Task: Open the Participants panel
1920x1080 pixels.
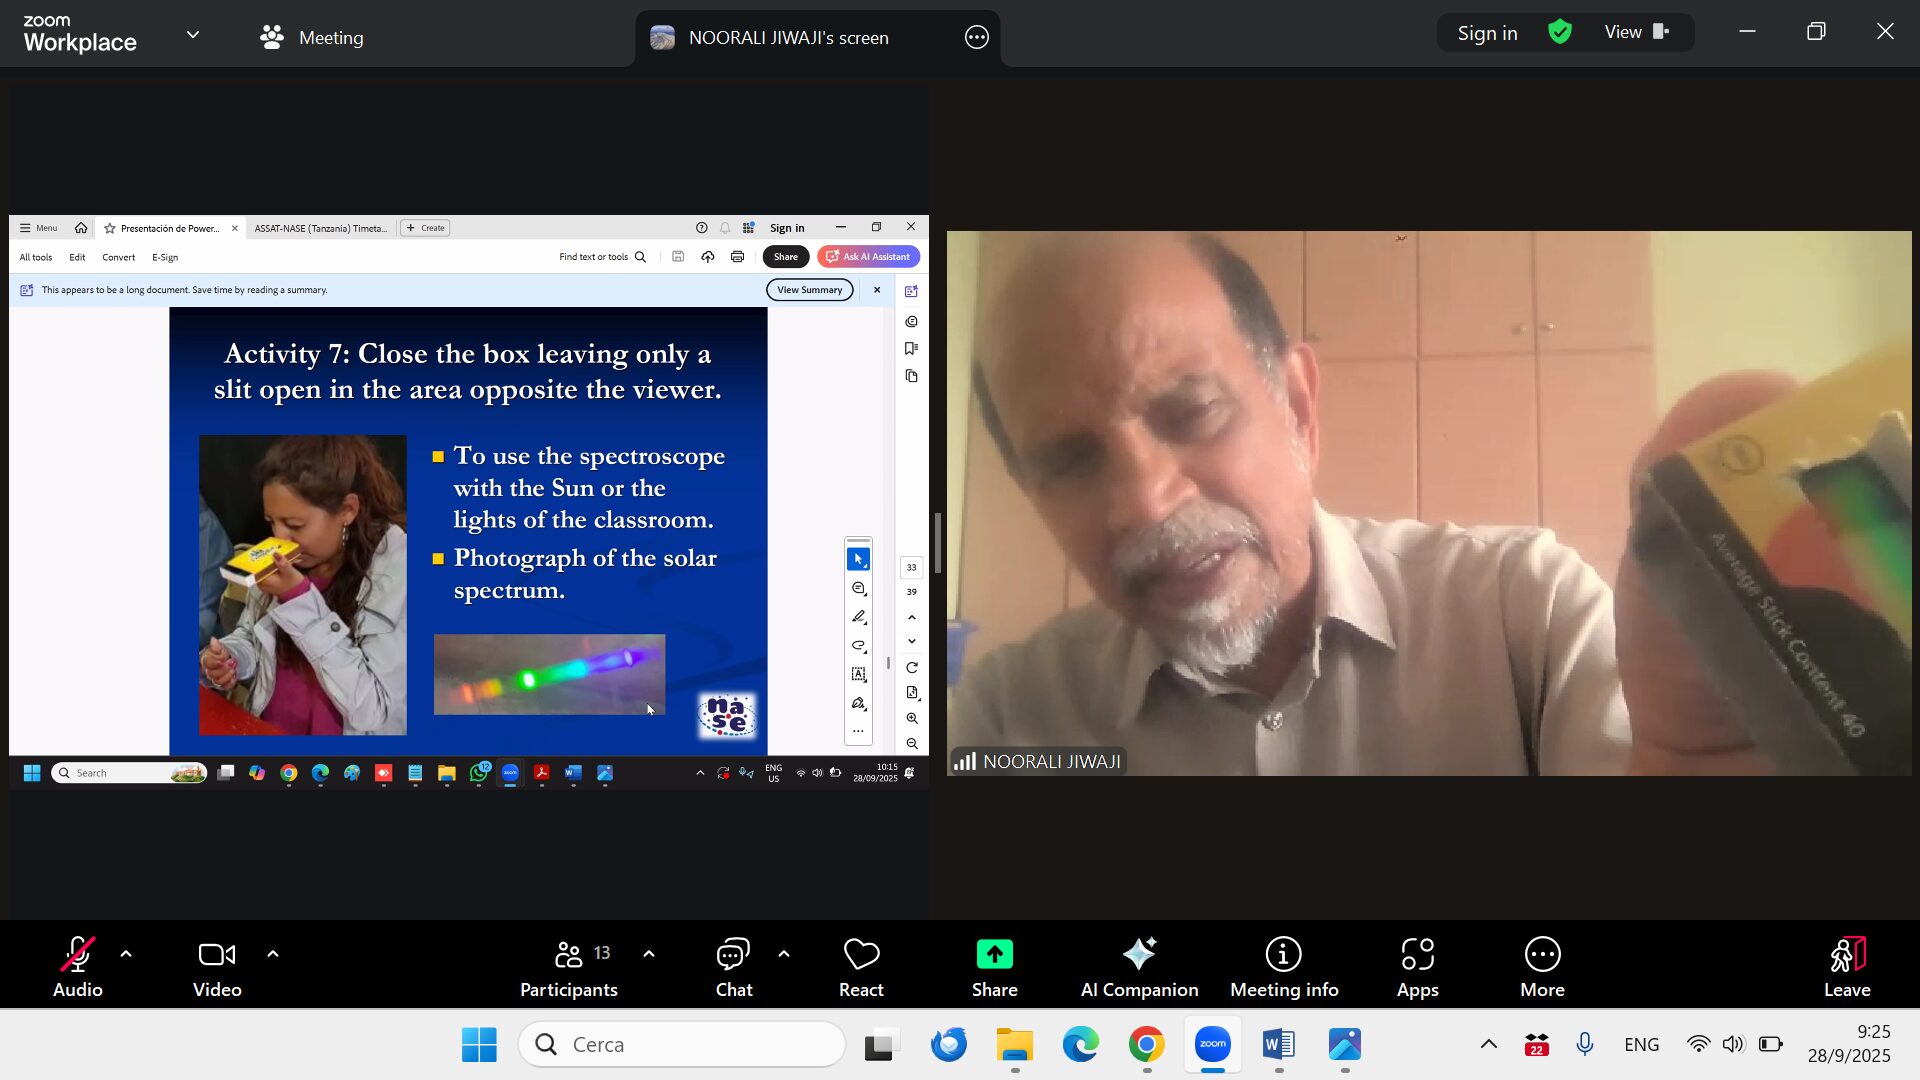Action: coord(568,966)
